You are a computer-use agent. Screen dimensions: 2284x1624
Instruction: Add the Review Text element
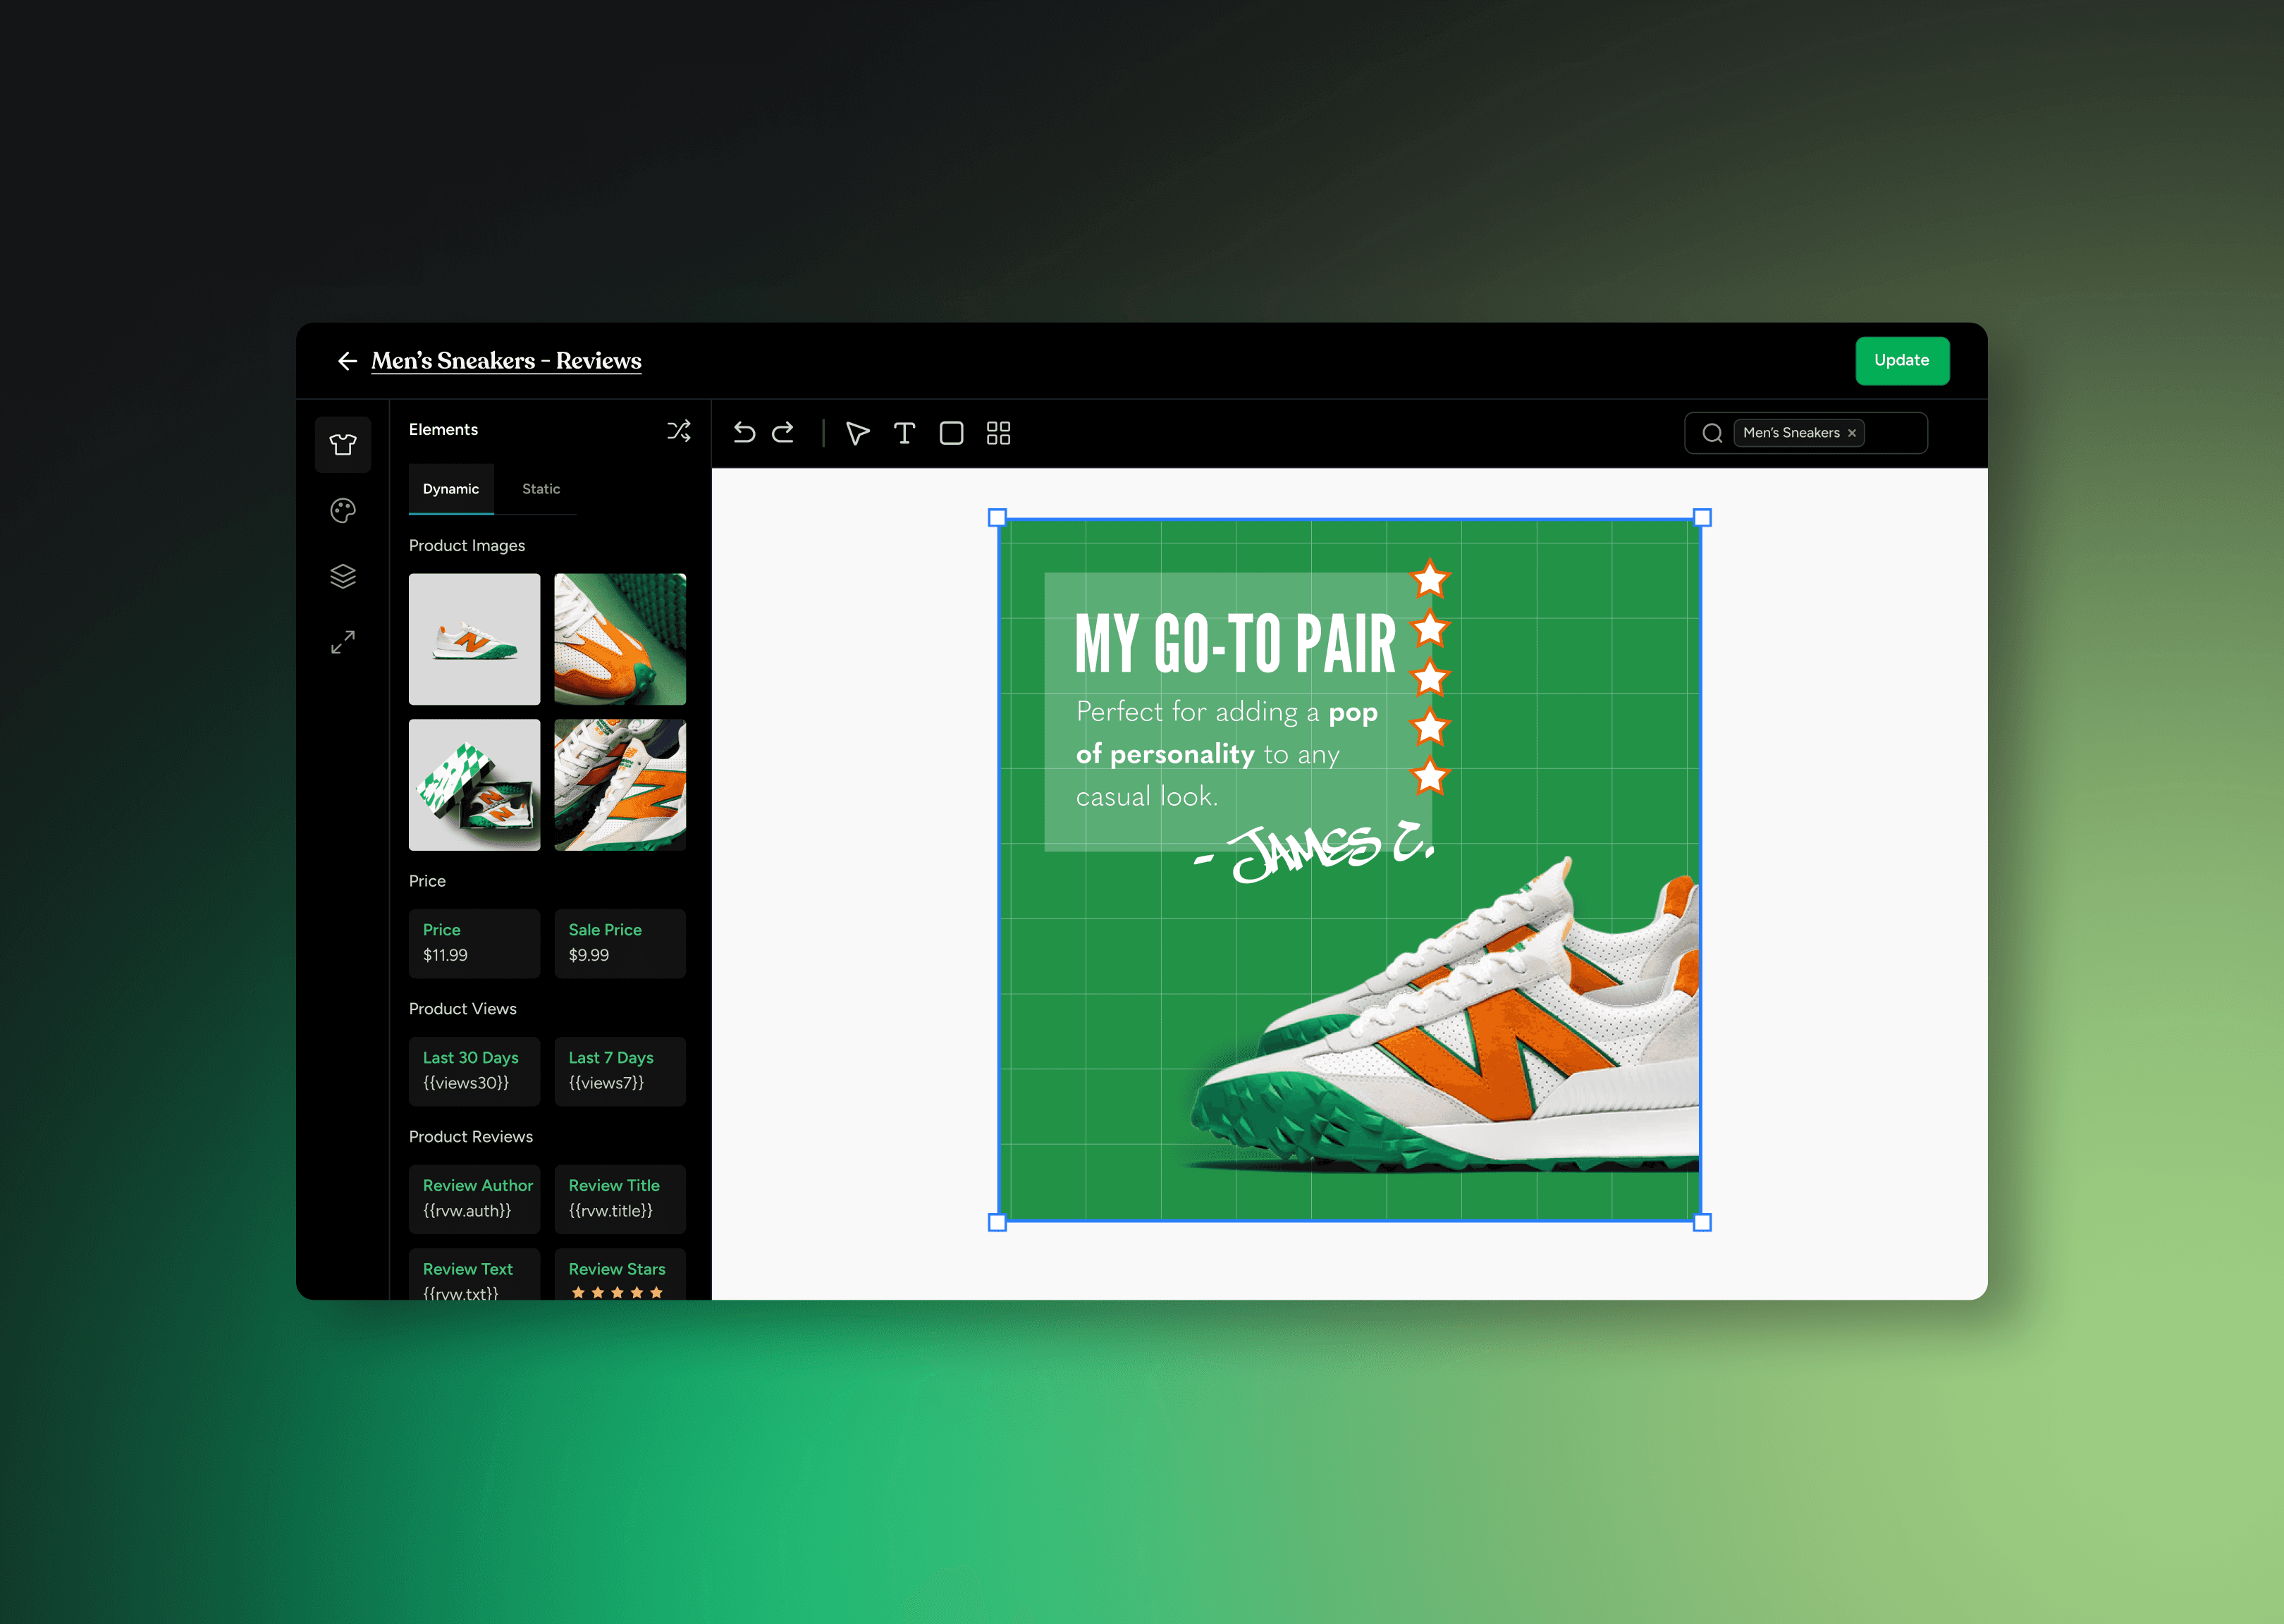tap(474, 1274)
